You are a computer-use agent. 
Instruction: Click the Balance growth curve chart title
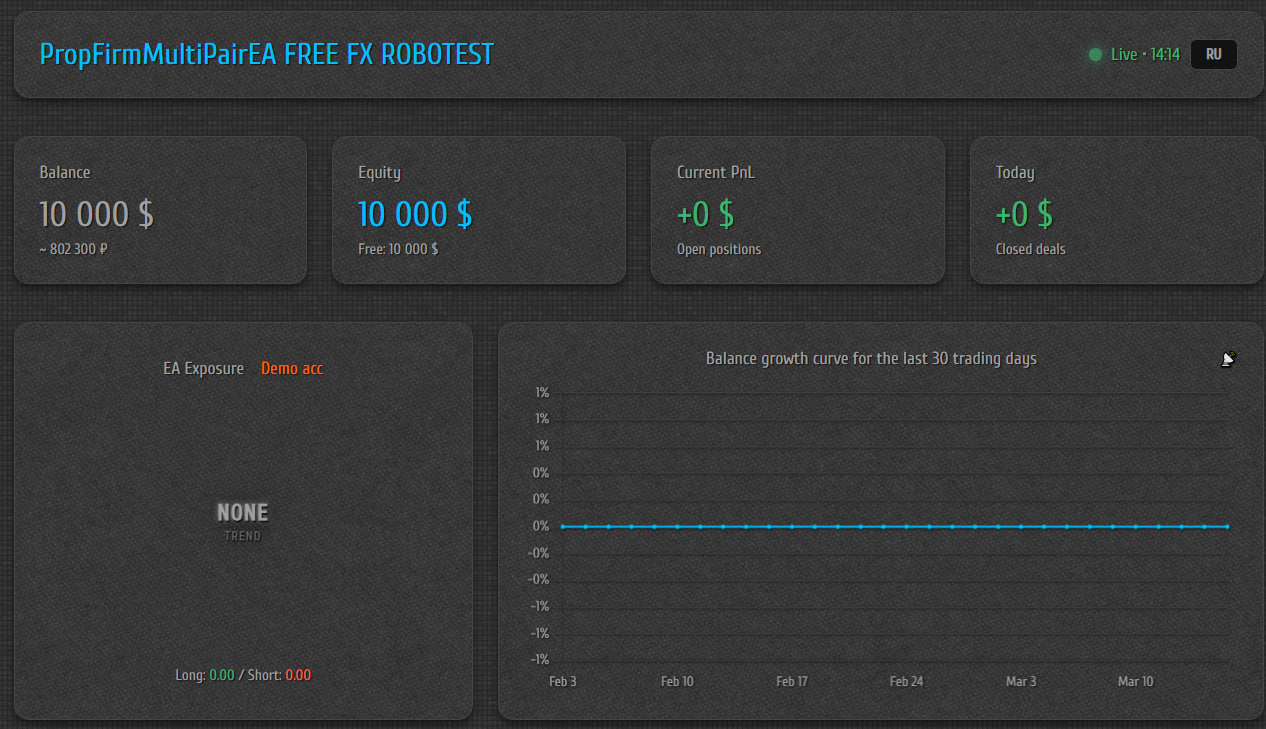tap(871, 358)
